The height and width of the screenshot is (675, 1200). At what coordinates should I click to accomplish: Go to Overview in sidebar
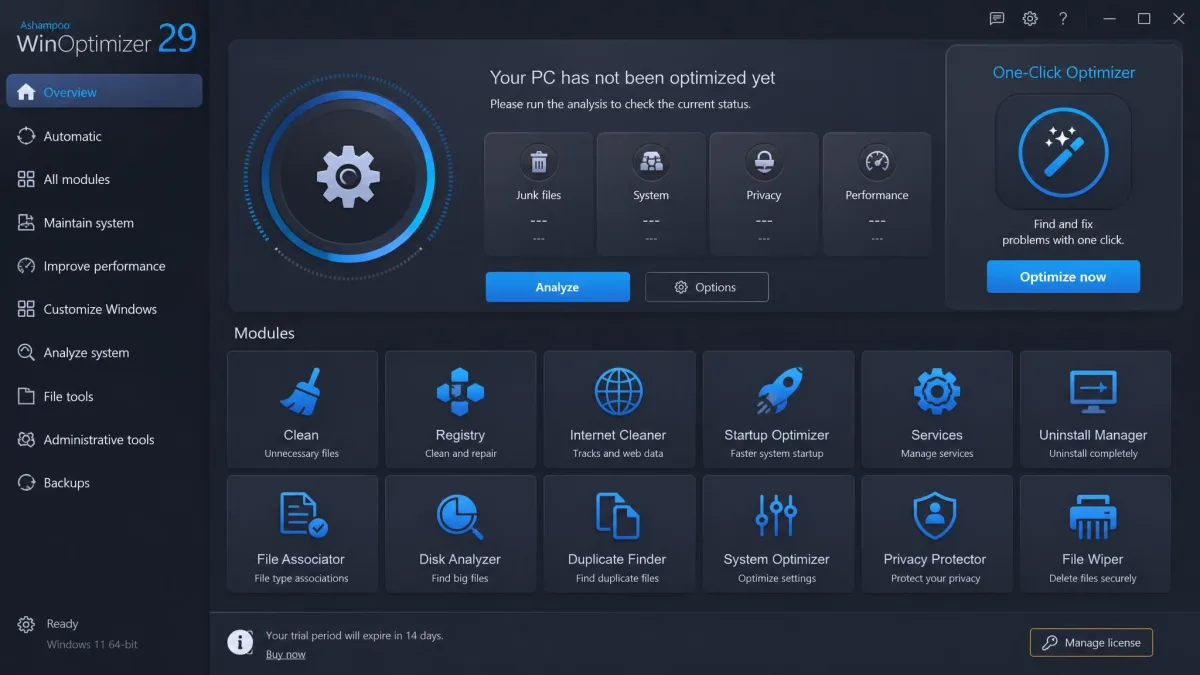tap(104, 91)
